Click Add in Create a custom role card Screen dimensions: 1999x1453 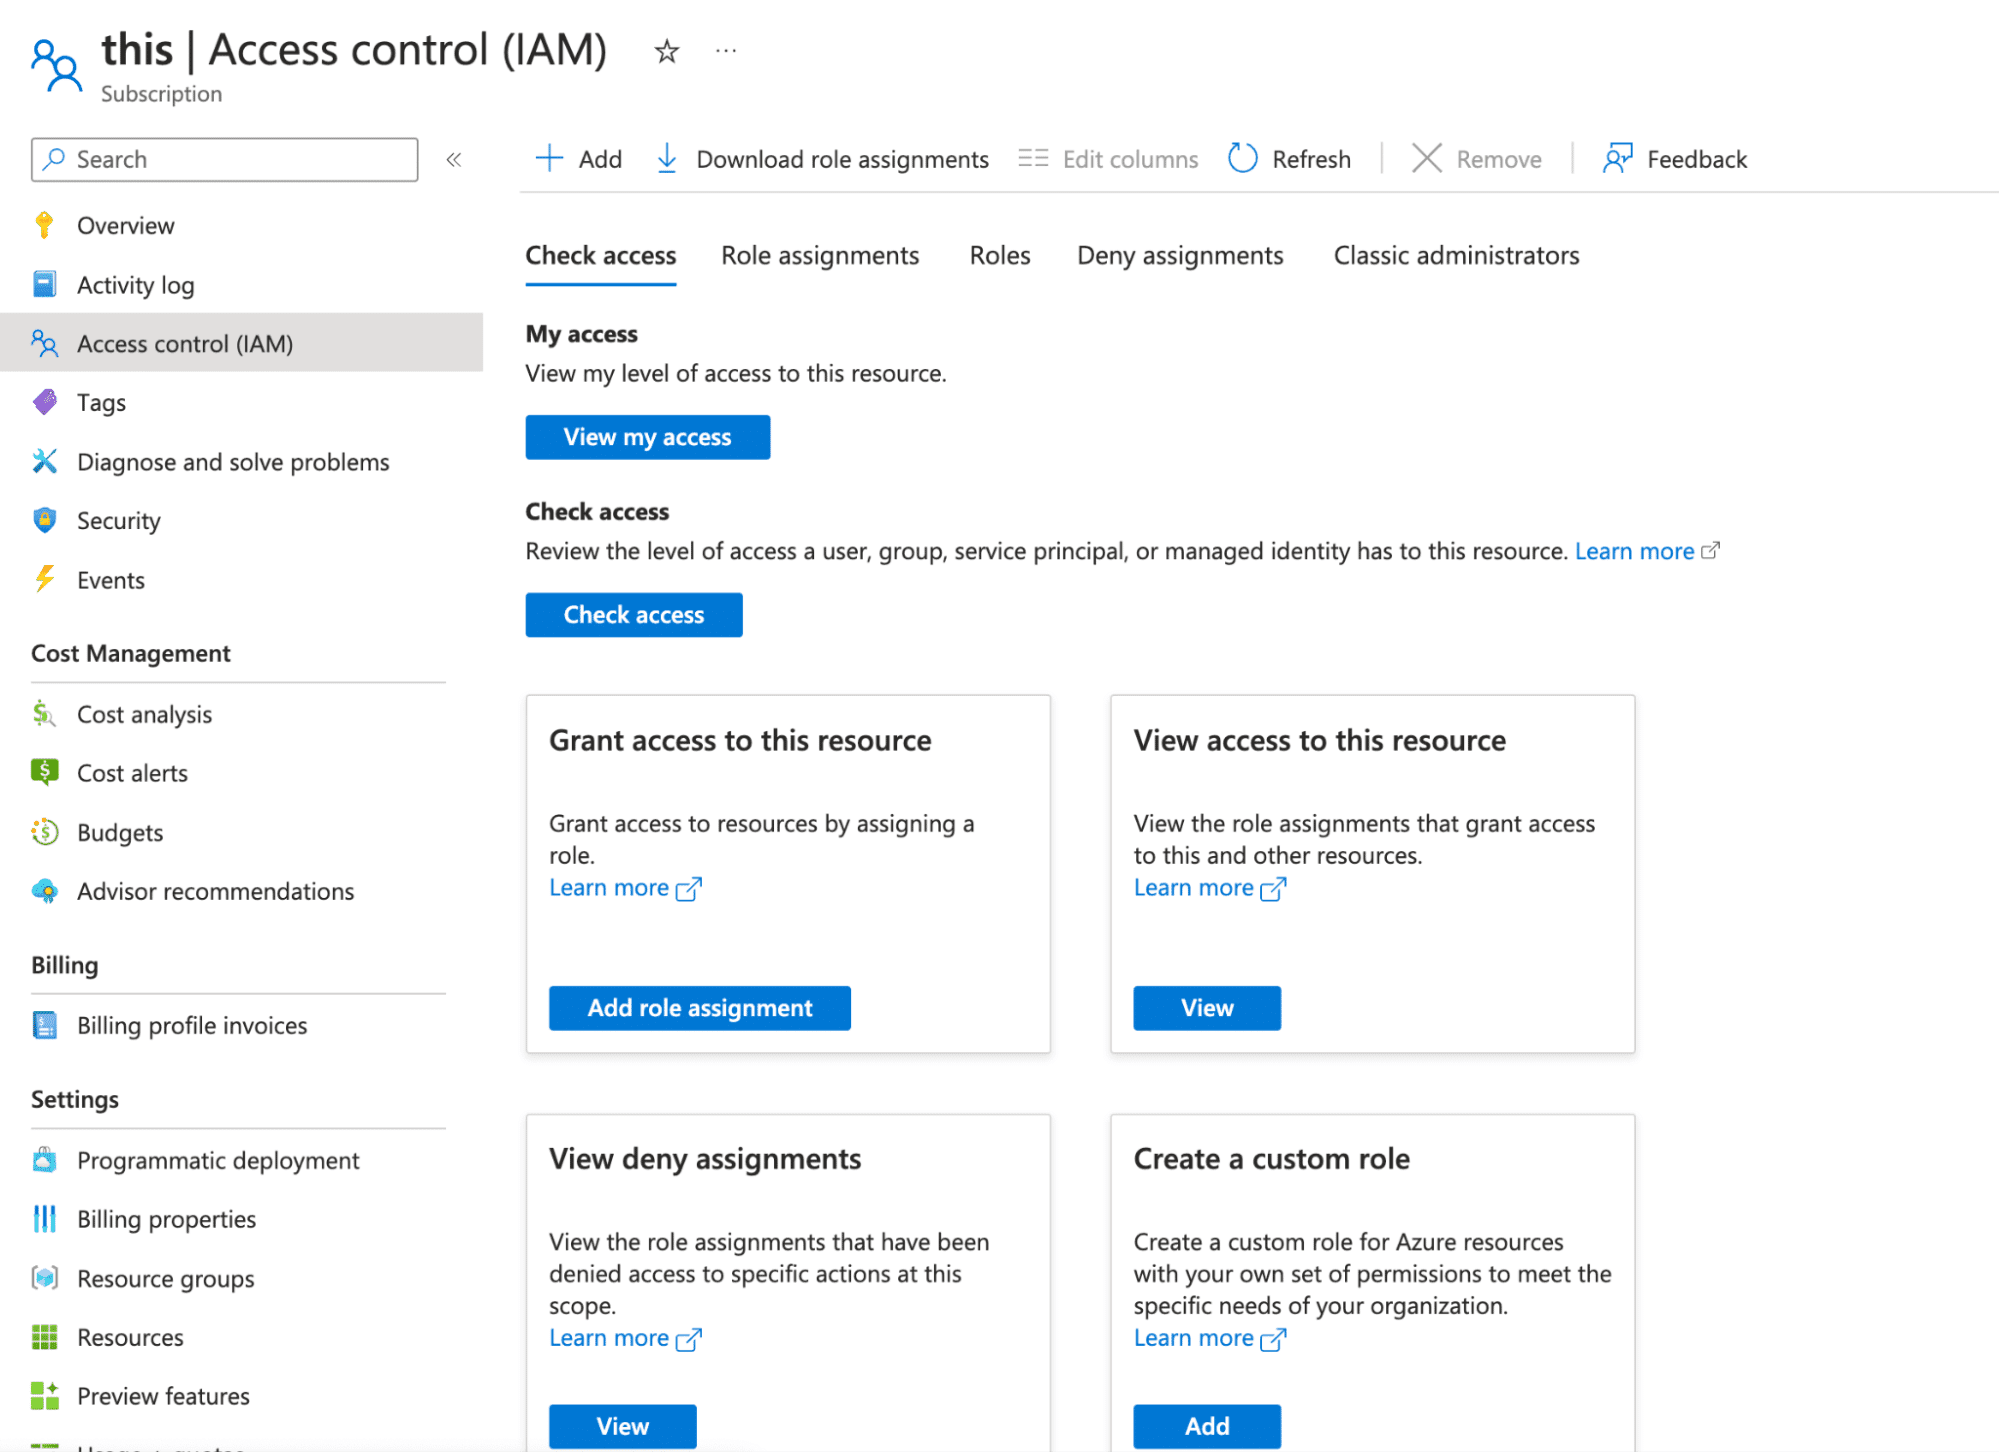point(1207,1426)
